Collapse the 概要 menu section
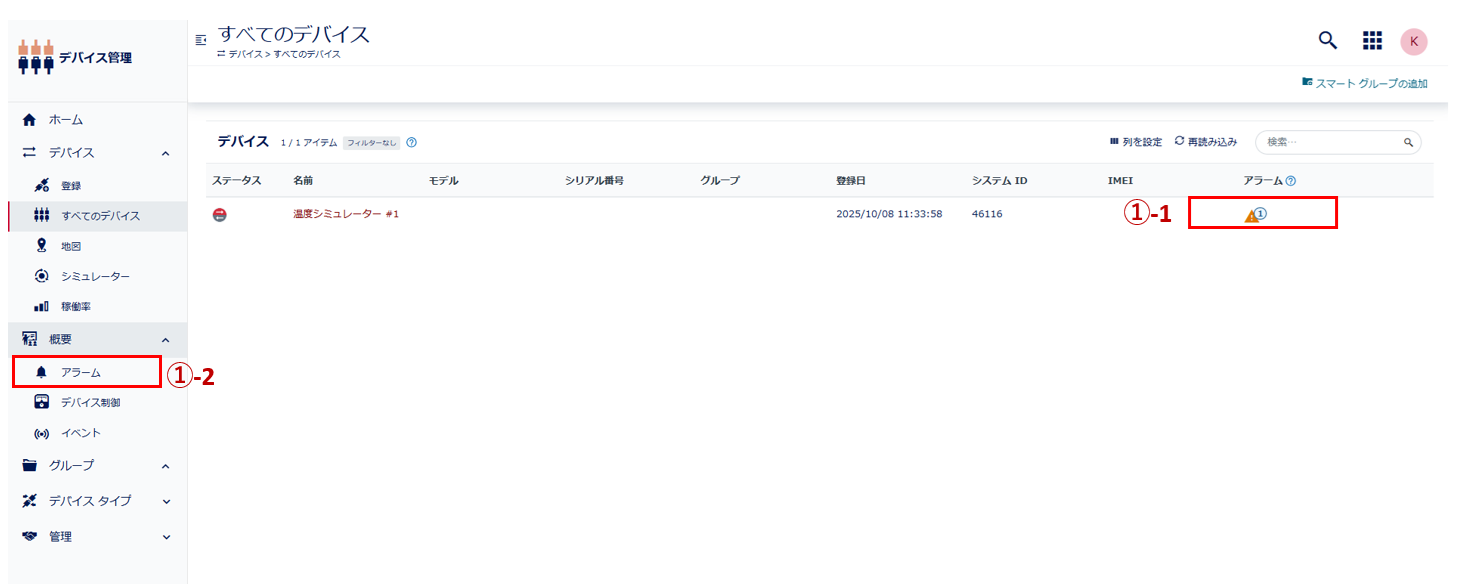The height and width of the screenshot is (584, 1463). 165,340
